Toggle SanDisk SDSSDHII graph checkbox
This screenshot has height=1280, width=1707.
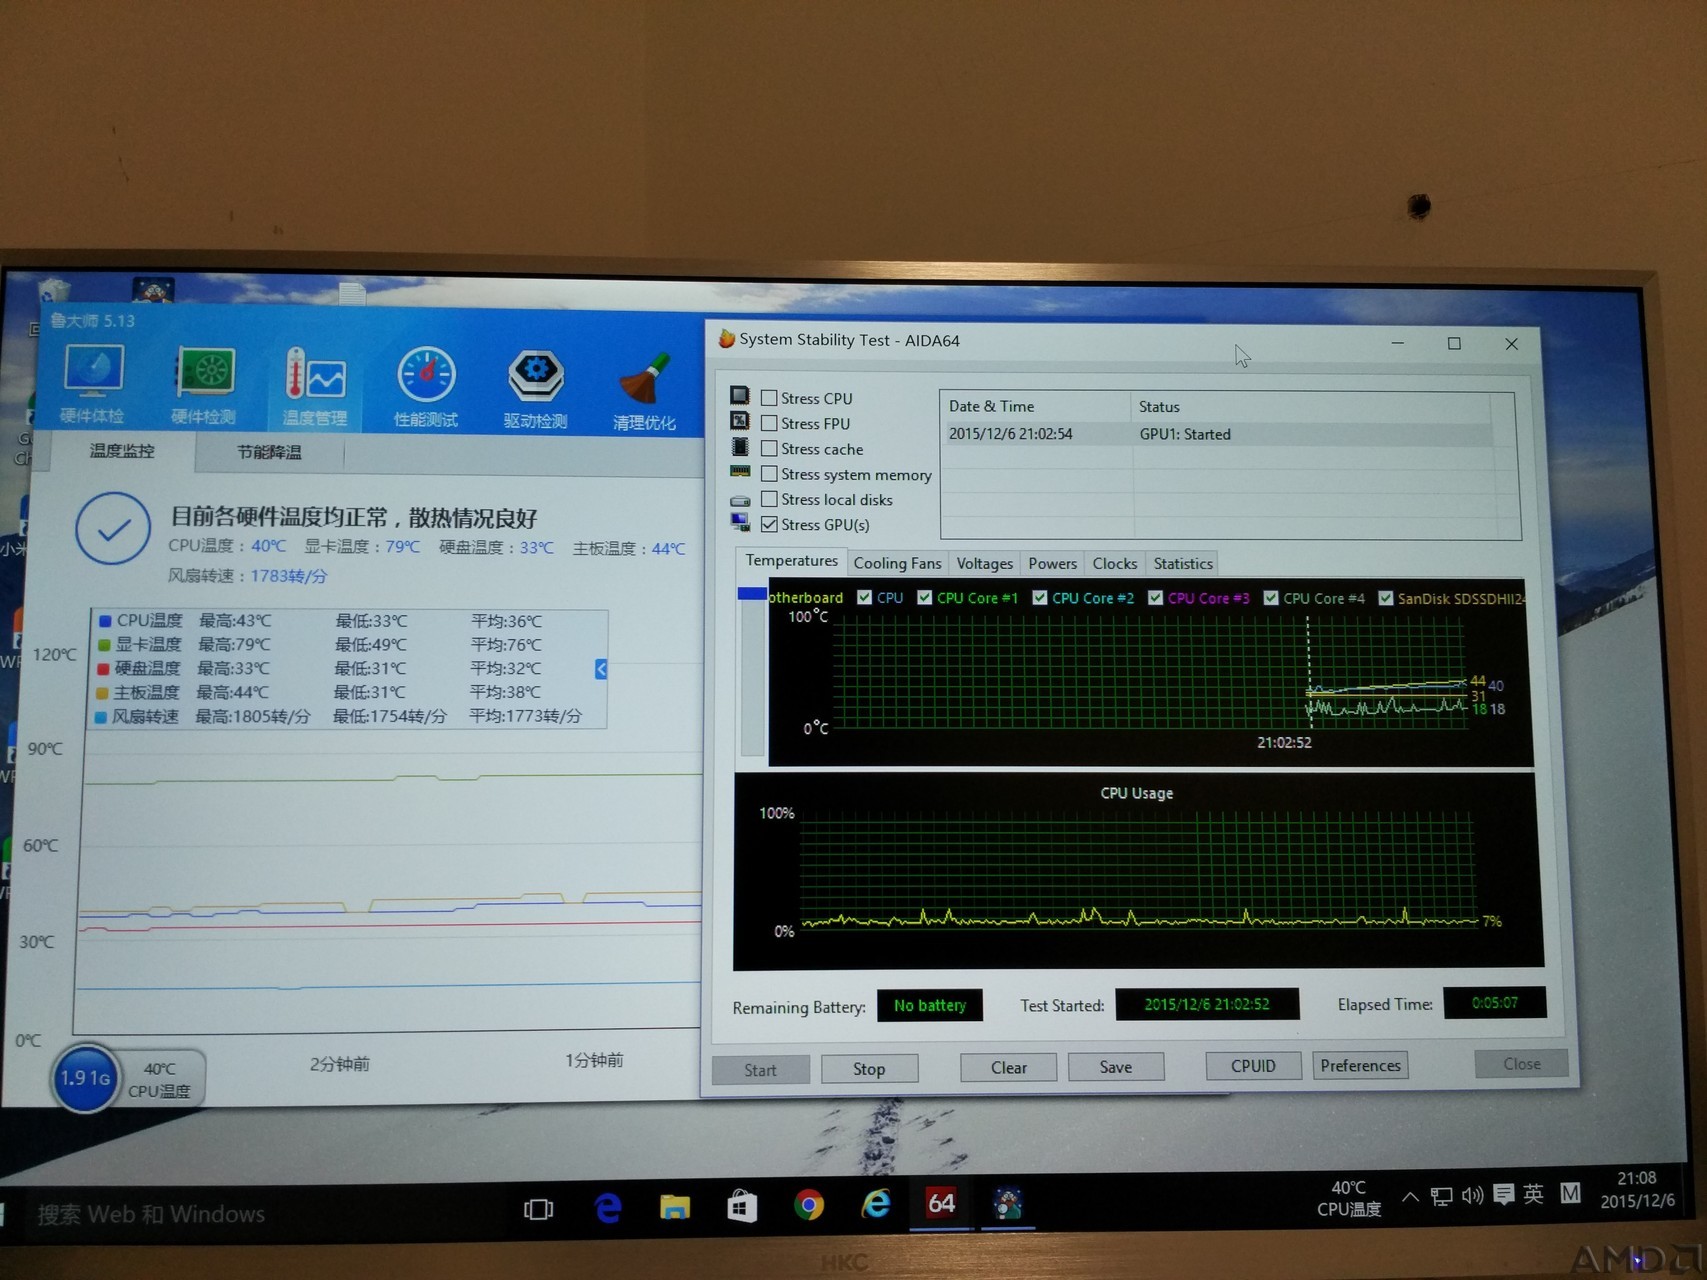point(1386,598)
